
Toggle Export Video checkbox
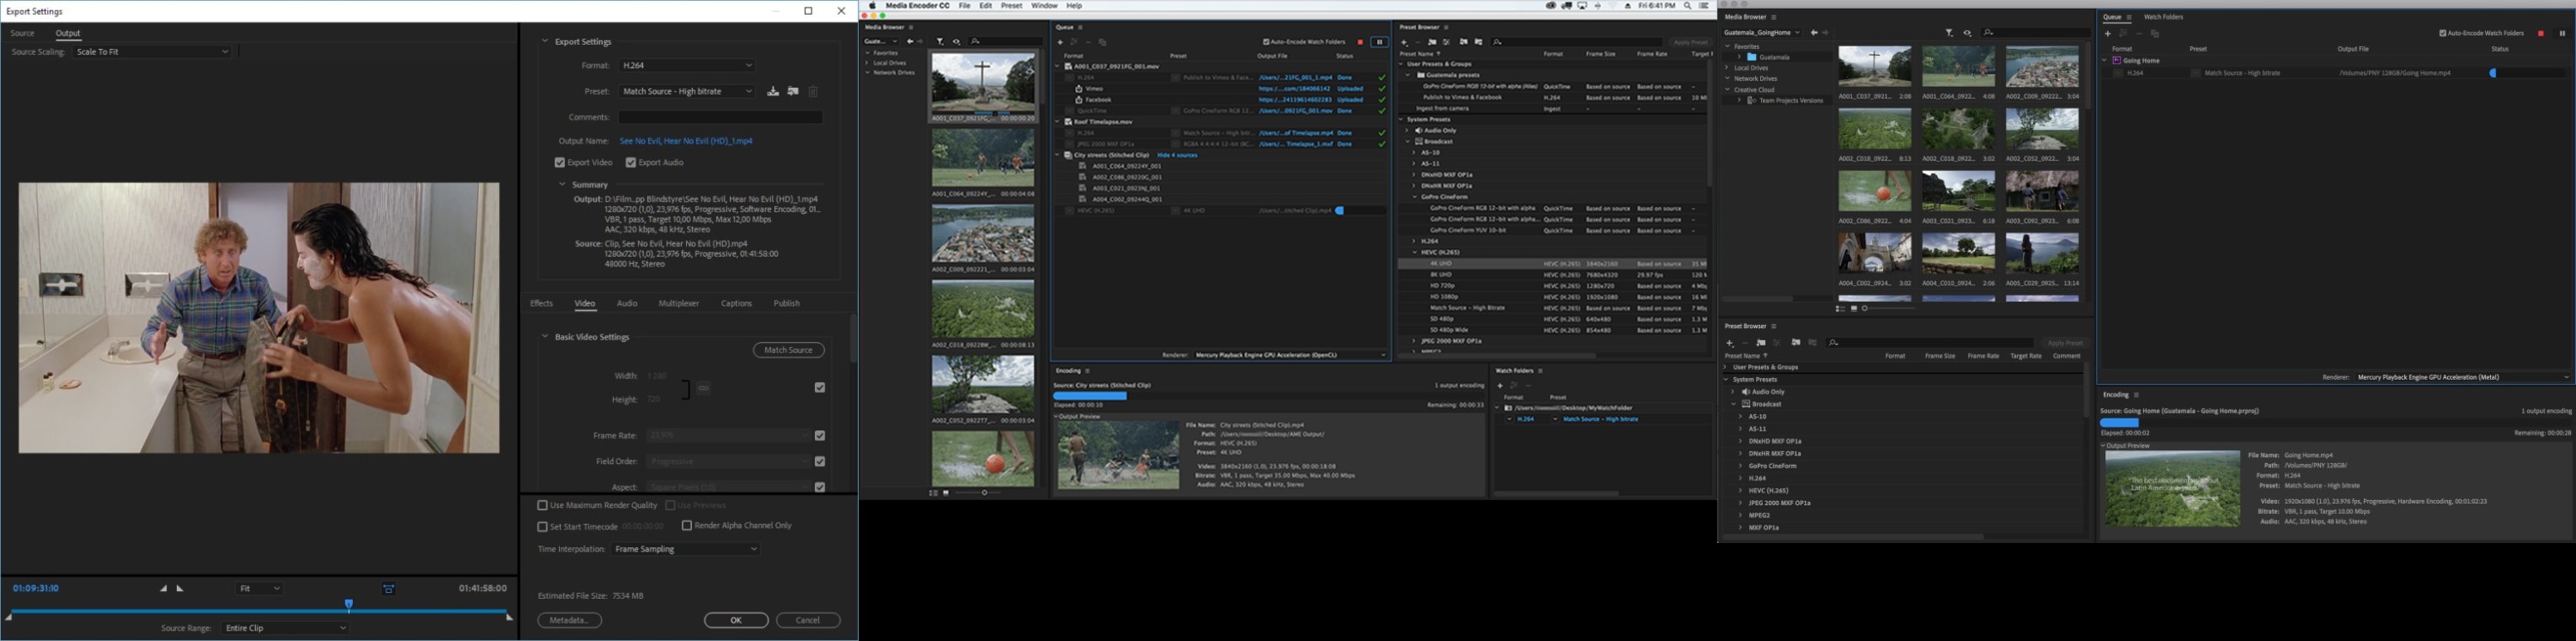tap(560, 162)
